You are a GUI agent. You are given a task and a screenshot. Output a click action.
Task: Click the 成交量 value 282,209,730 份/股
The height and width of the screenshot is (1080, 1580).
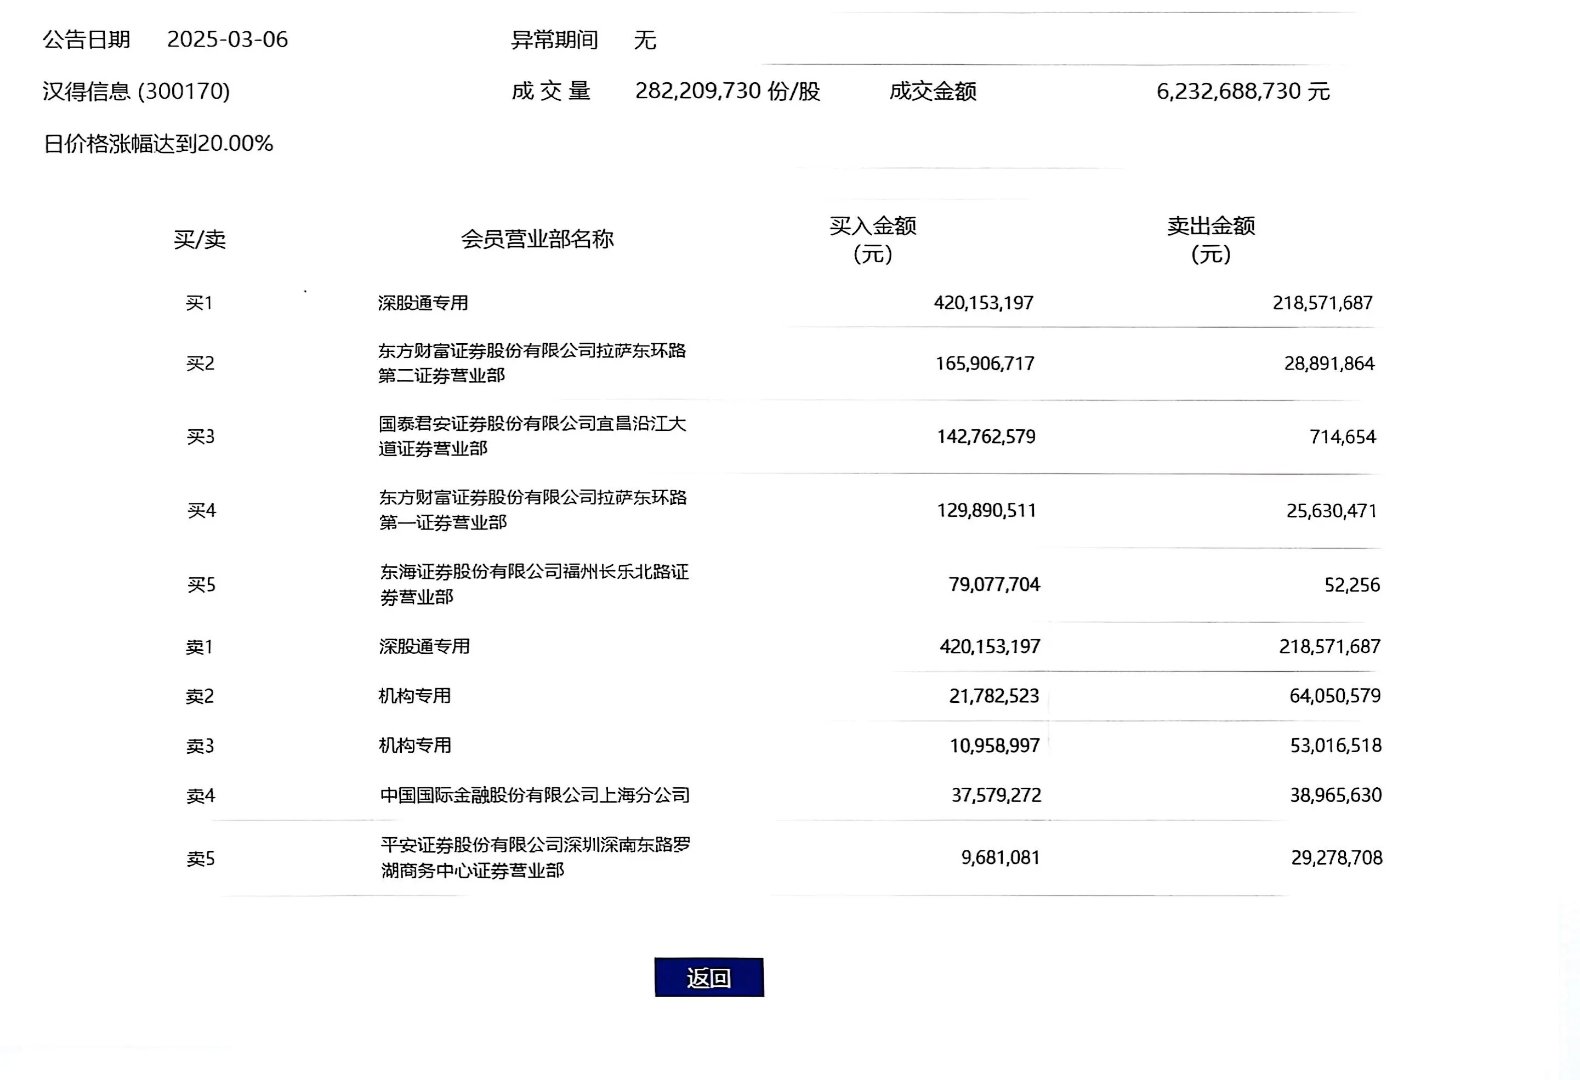[x=727, y=92]
